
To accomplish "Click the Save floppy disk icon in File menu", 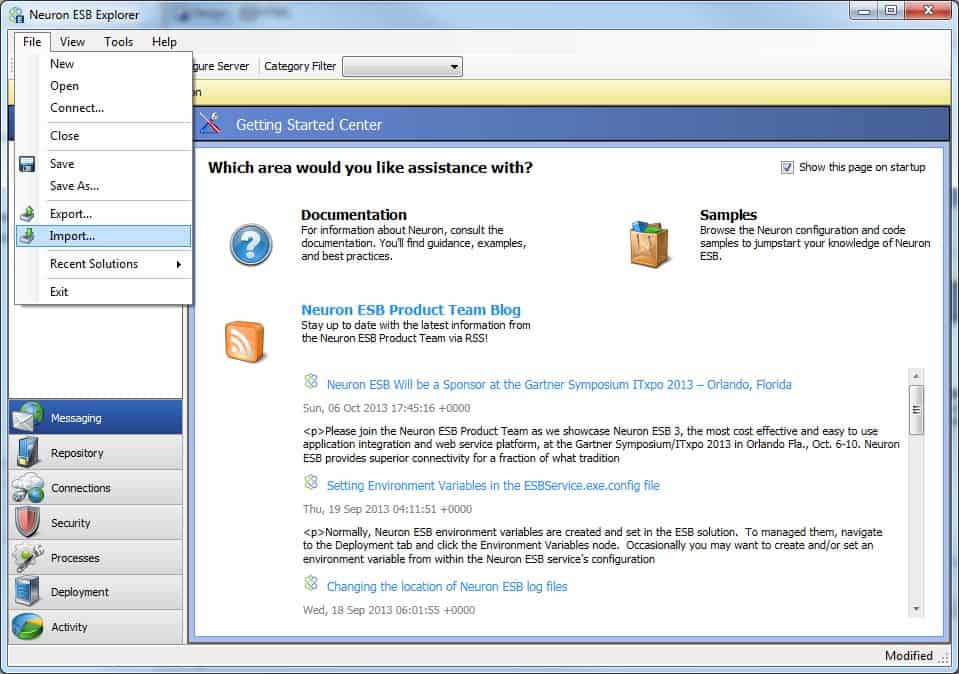I will tap(27, 164).
